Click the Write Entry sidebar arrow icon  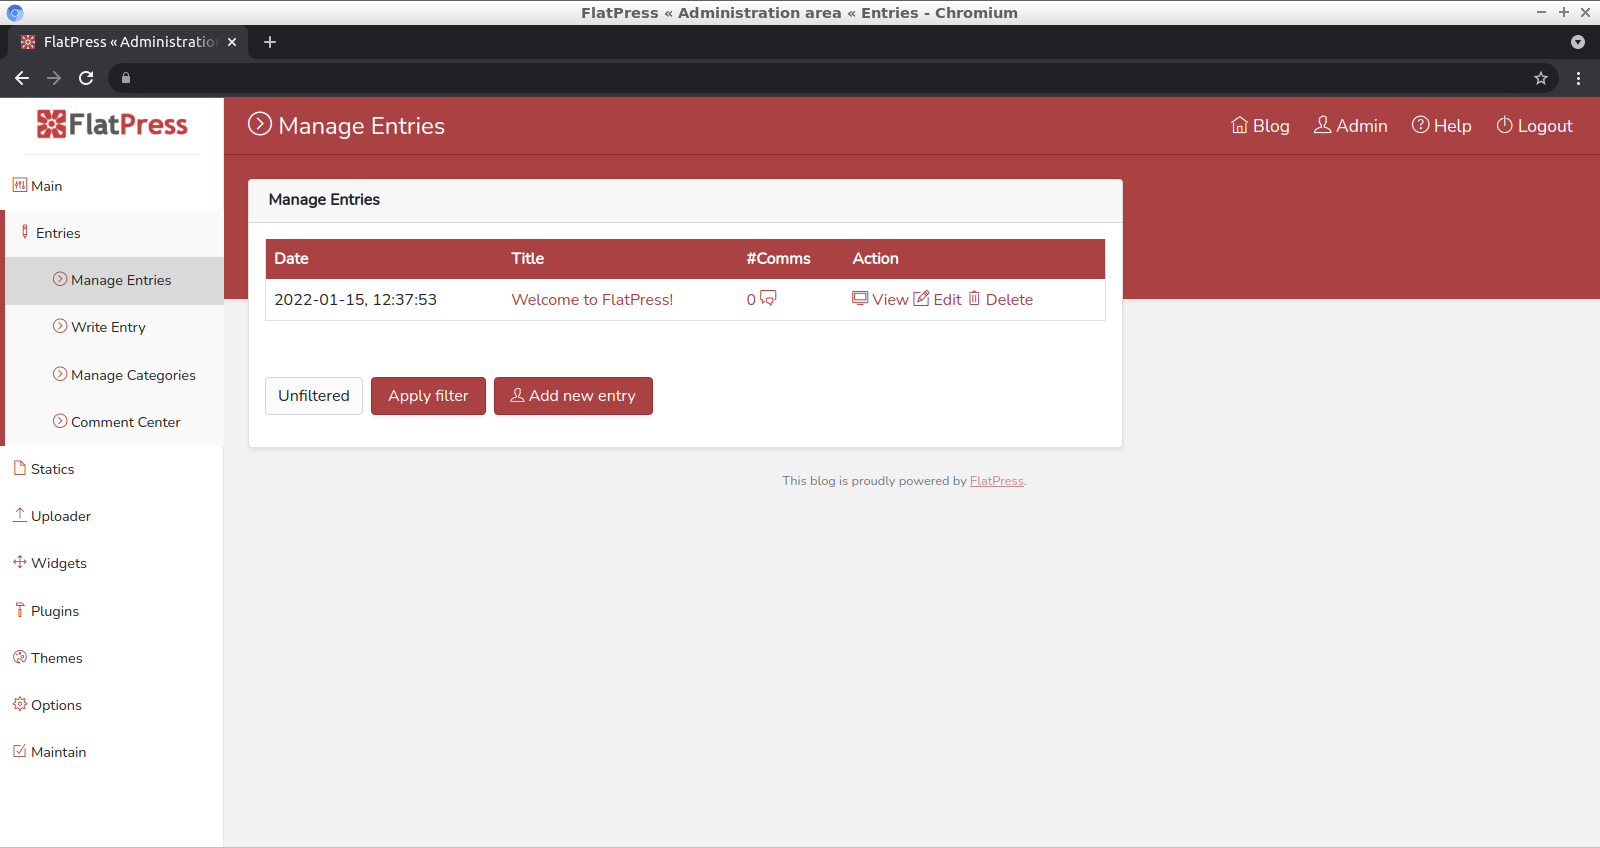pyautogui.click(x=60, y=326)
